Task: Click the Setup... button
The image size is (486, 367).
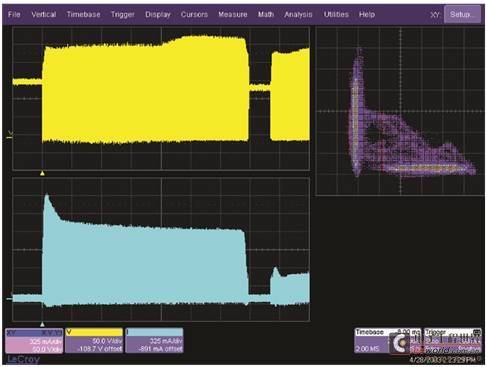Action: click(x=462, y=14)
